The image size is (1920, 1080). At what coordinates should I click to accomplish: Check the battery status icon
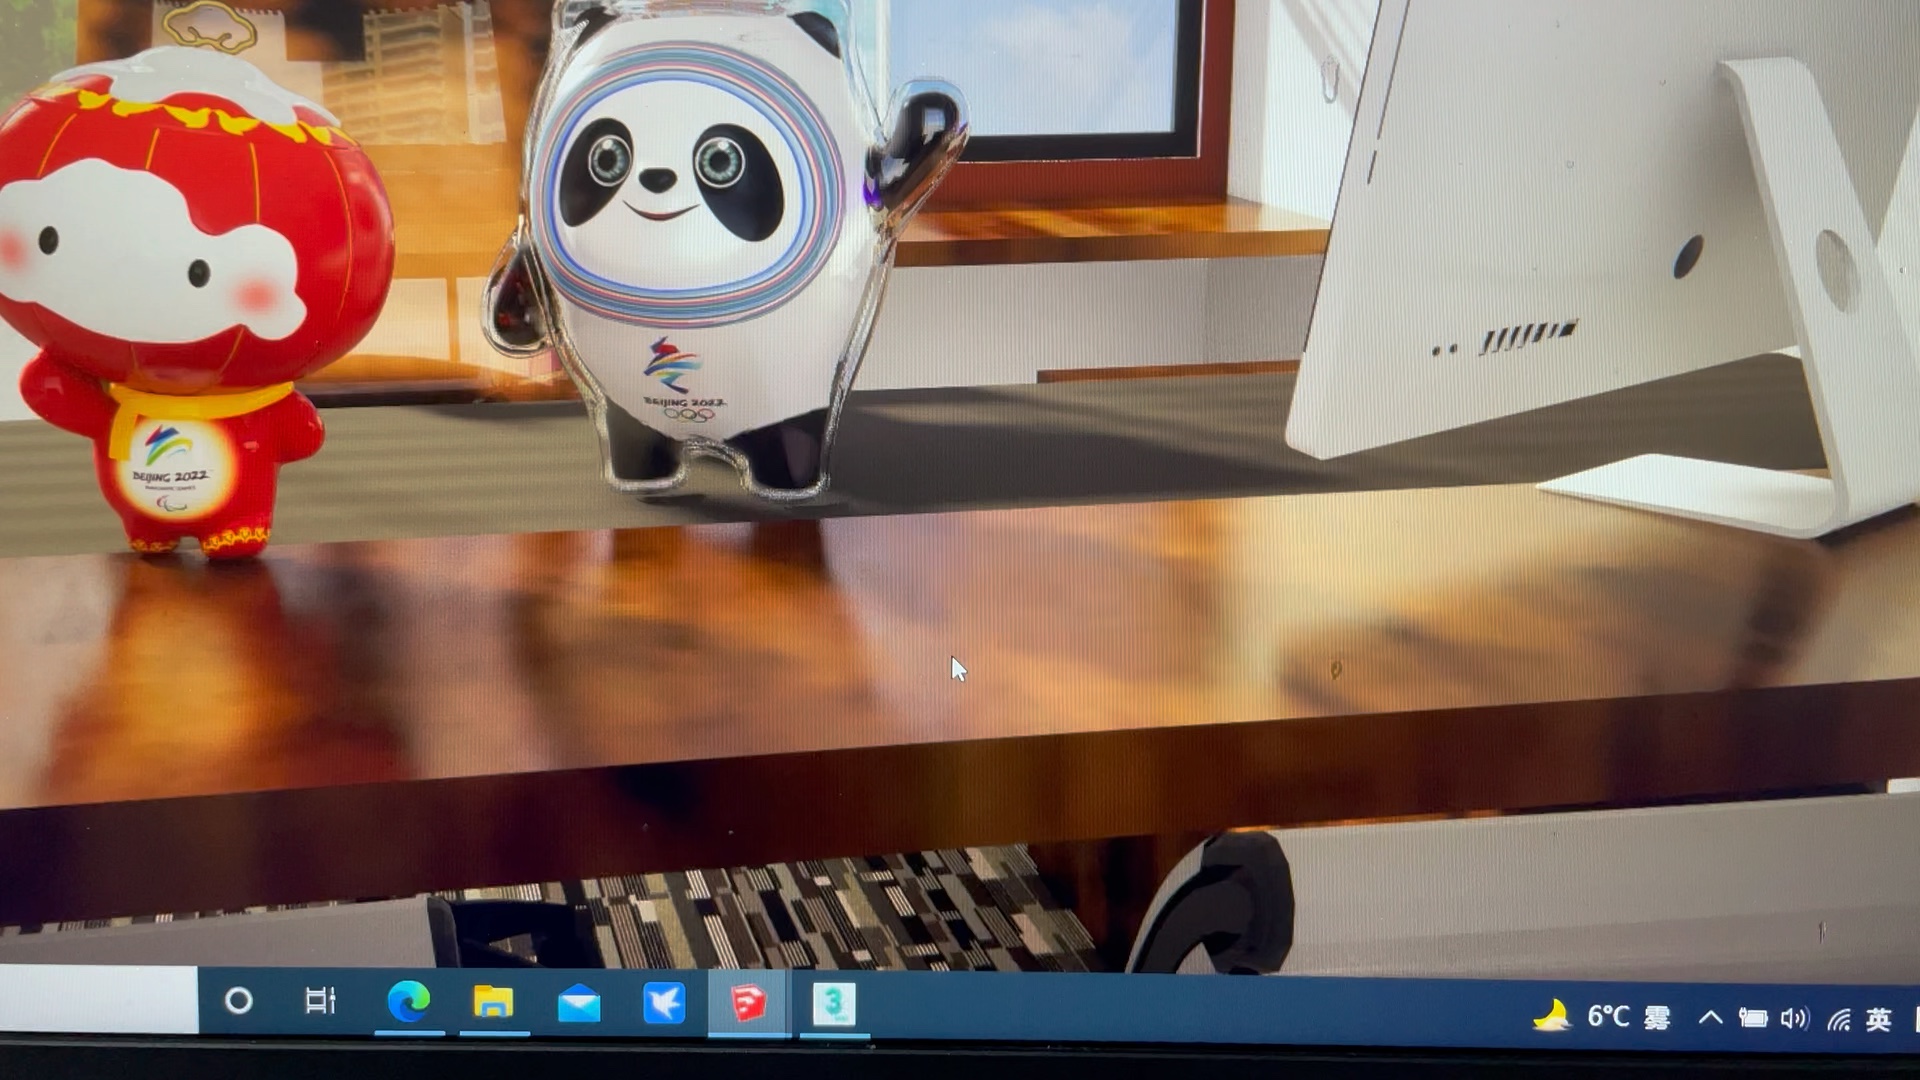(x=1753, y=1019)
